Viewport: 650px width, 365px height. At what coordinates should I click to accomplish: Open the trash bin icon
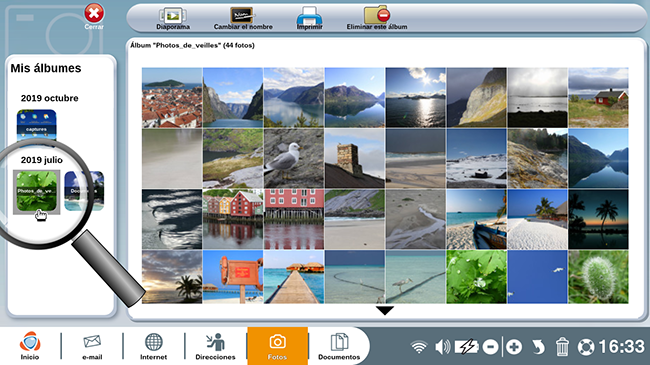coord(562,347)
